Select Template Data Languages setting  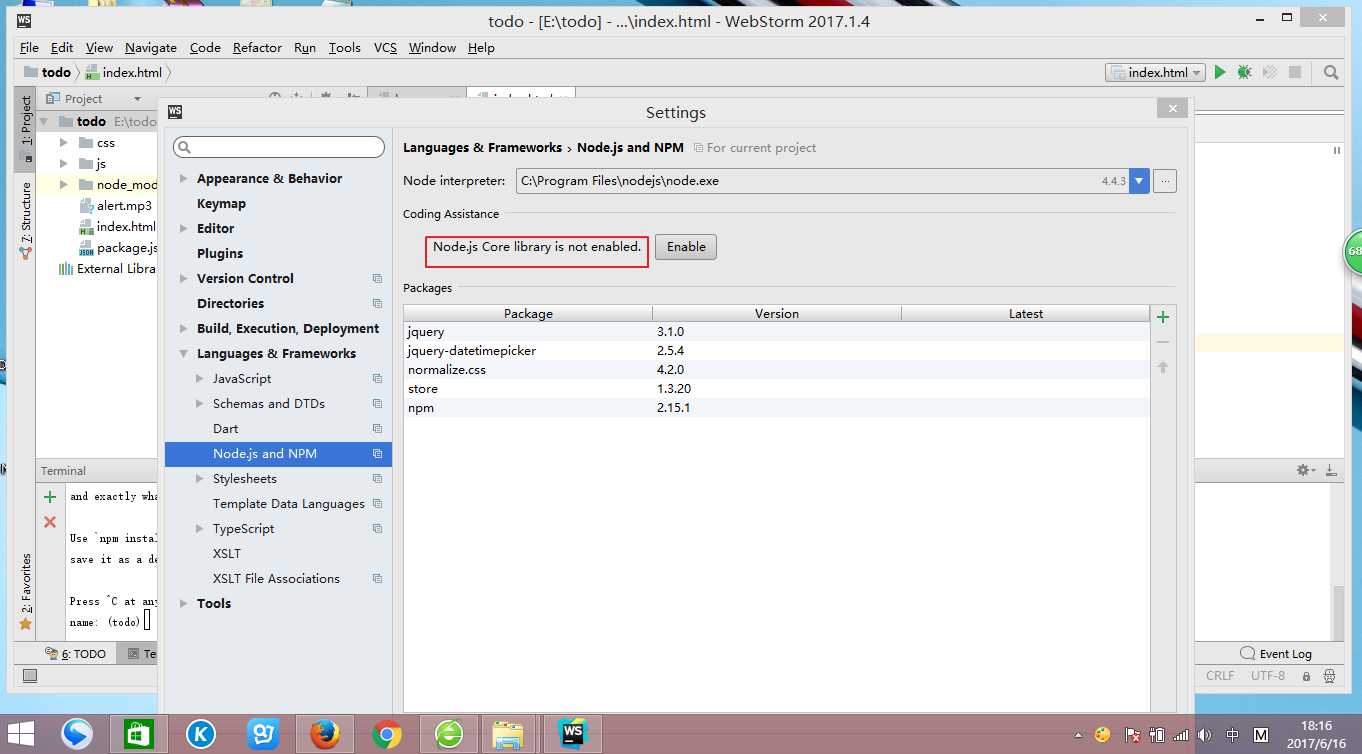289,504
